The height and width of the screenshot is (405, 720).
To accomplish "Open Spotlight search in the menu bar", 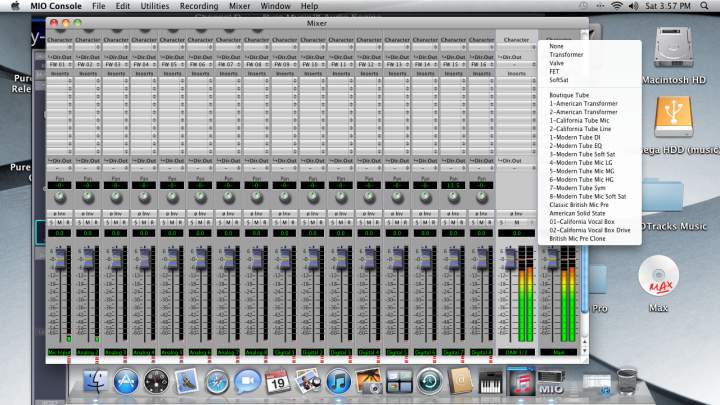I will coord(704,6).
